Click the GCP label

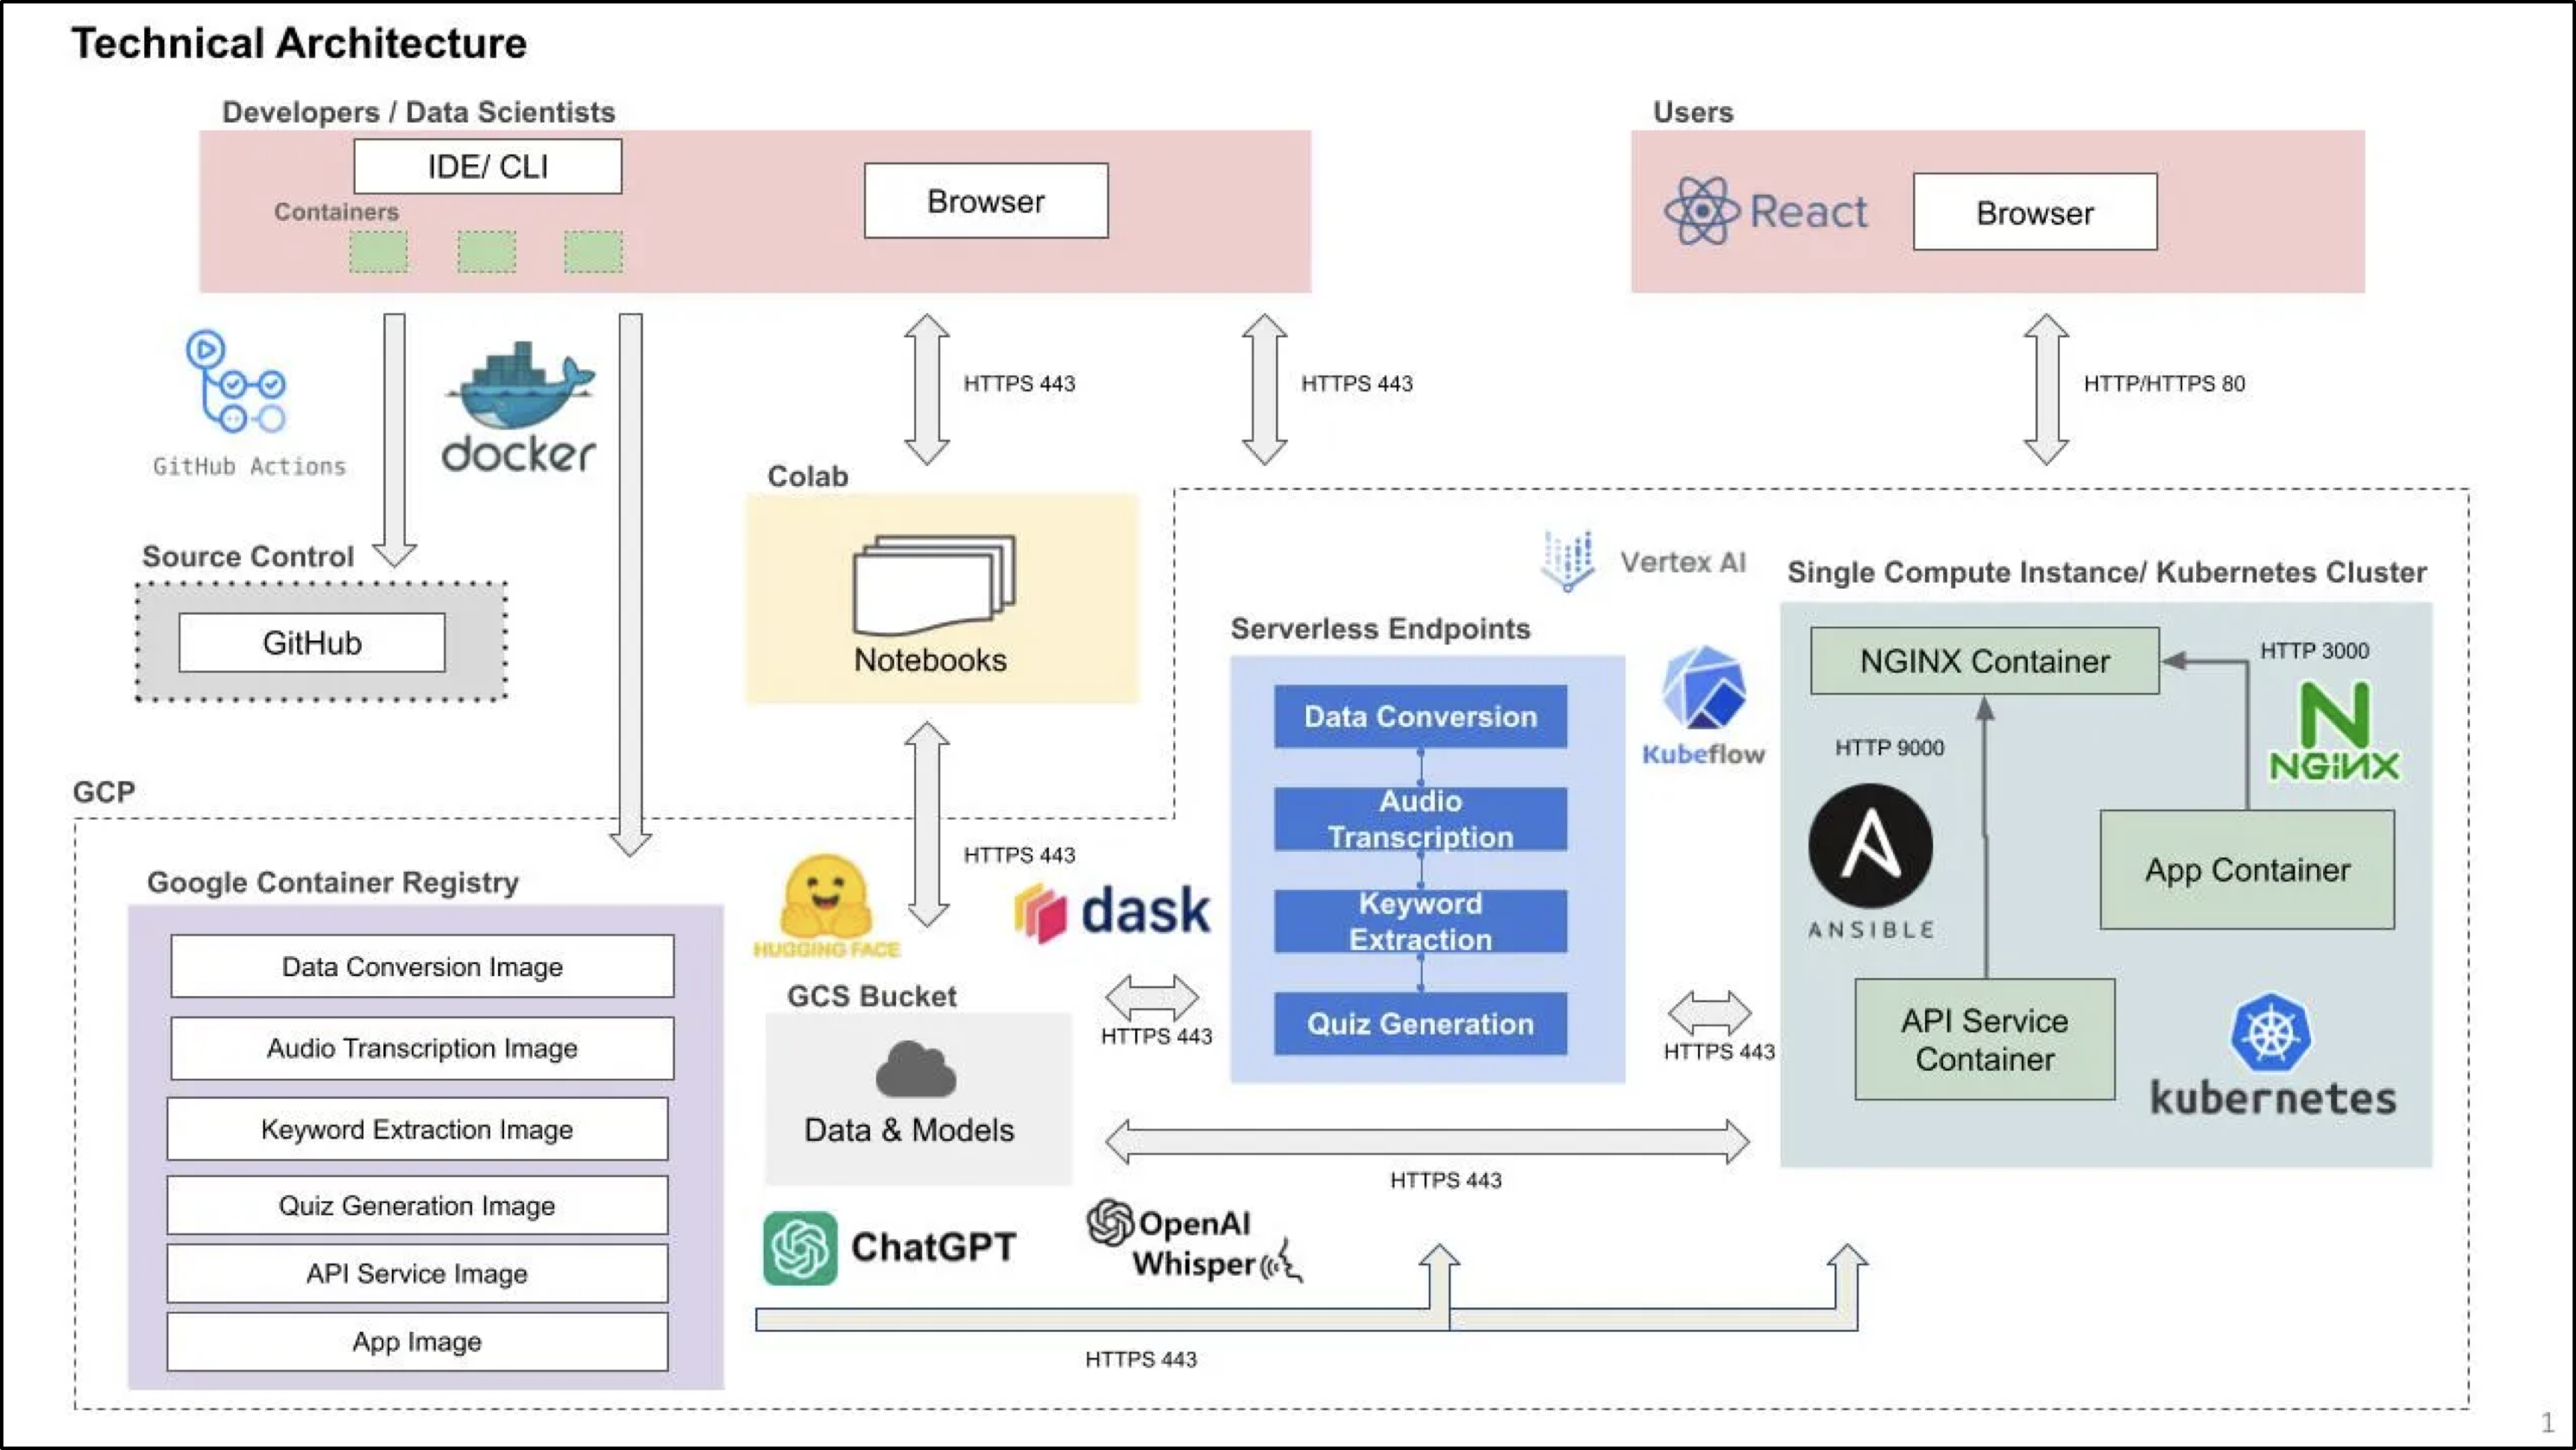tap(104, 792)
